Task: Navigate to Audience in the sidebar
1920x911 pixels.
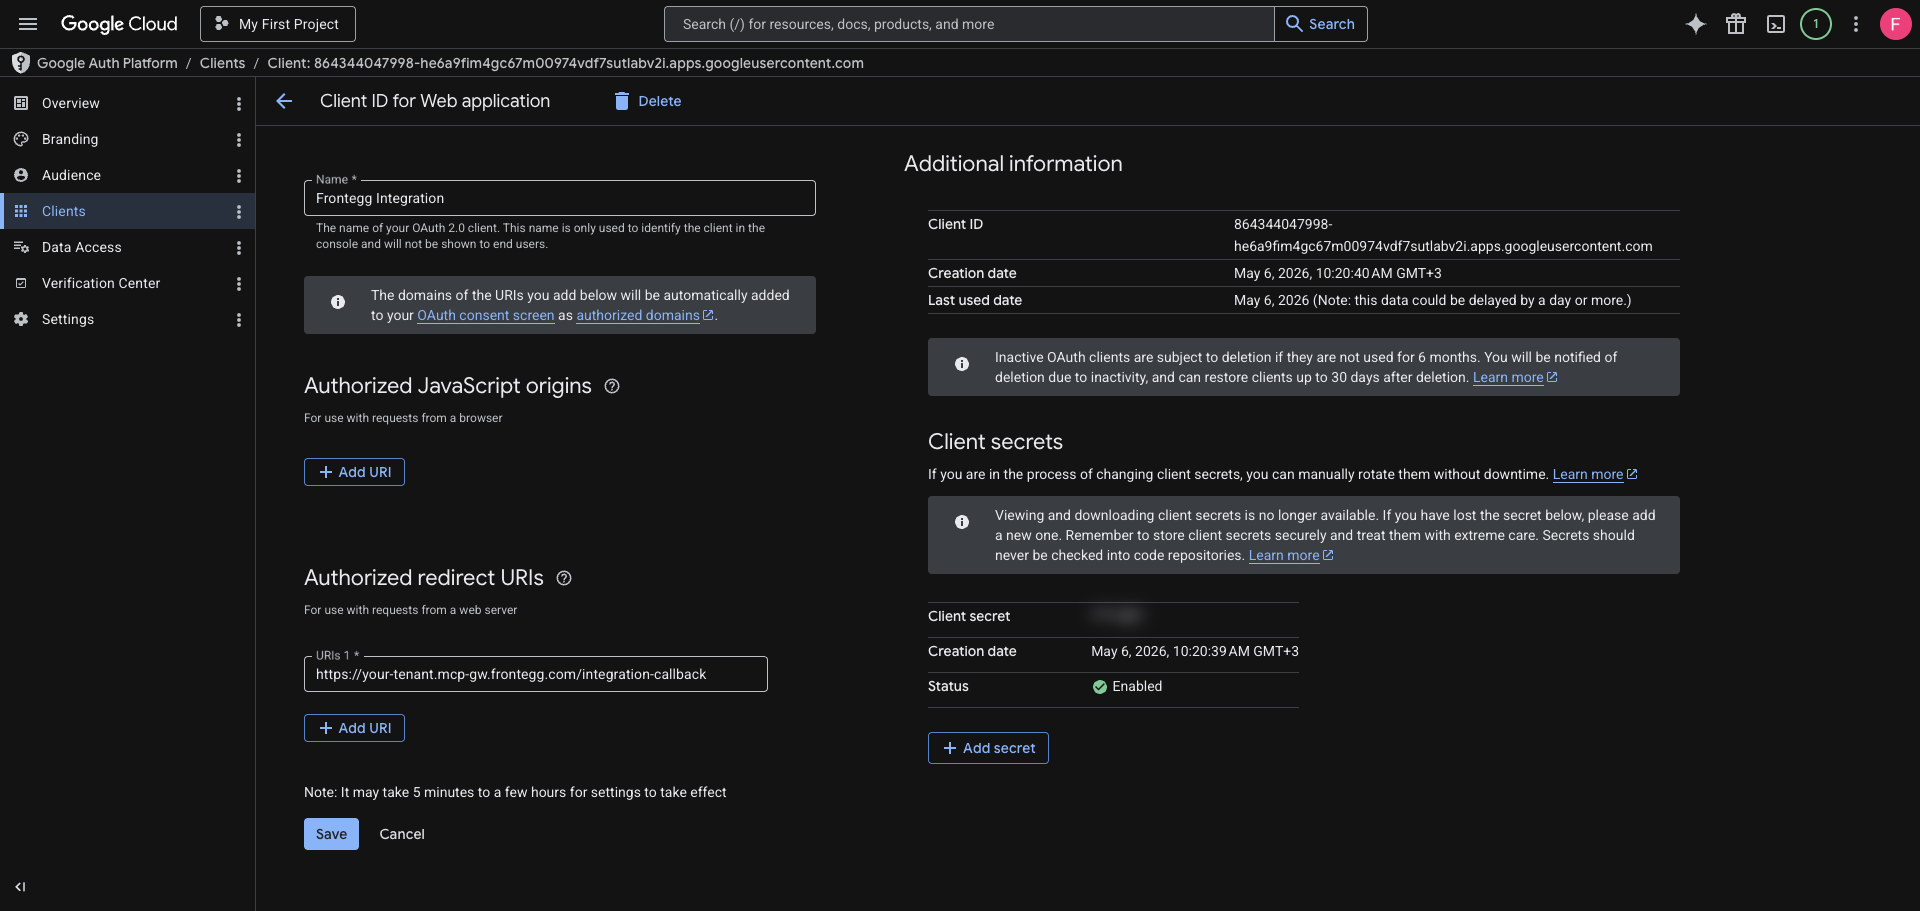Action: pos(127,175)
